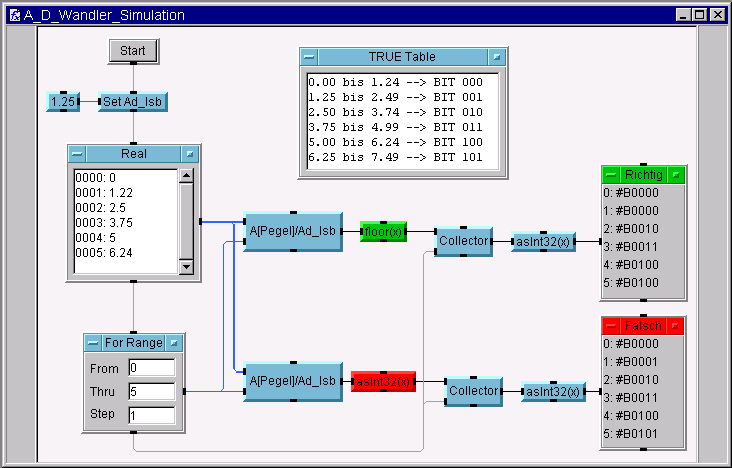This screenshot has width=732, height=468.
Task: Select the lower Collector object
Action: 473,391
